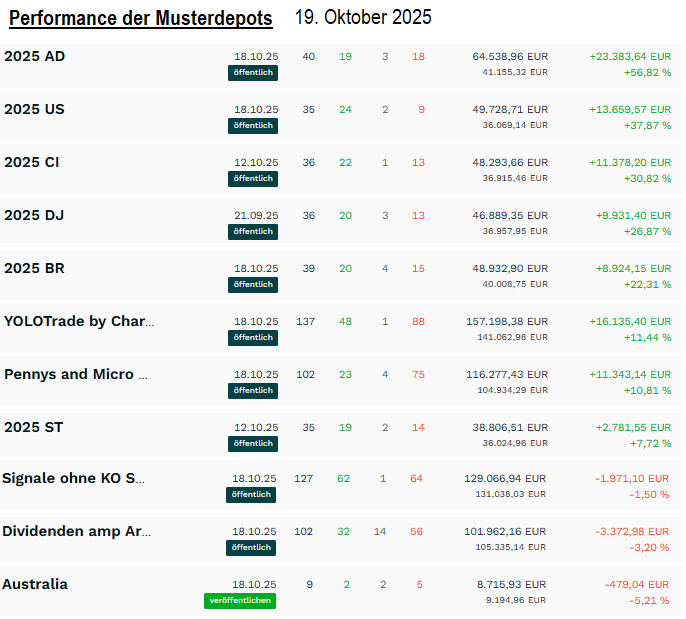Select the 2025 CI portfolio name
The height and width of the screenshot is (619, 686).
tap(32, 162)
